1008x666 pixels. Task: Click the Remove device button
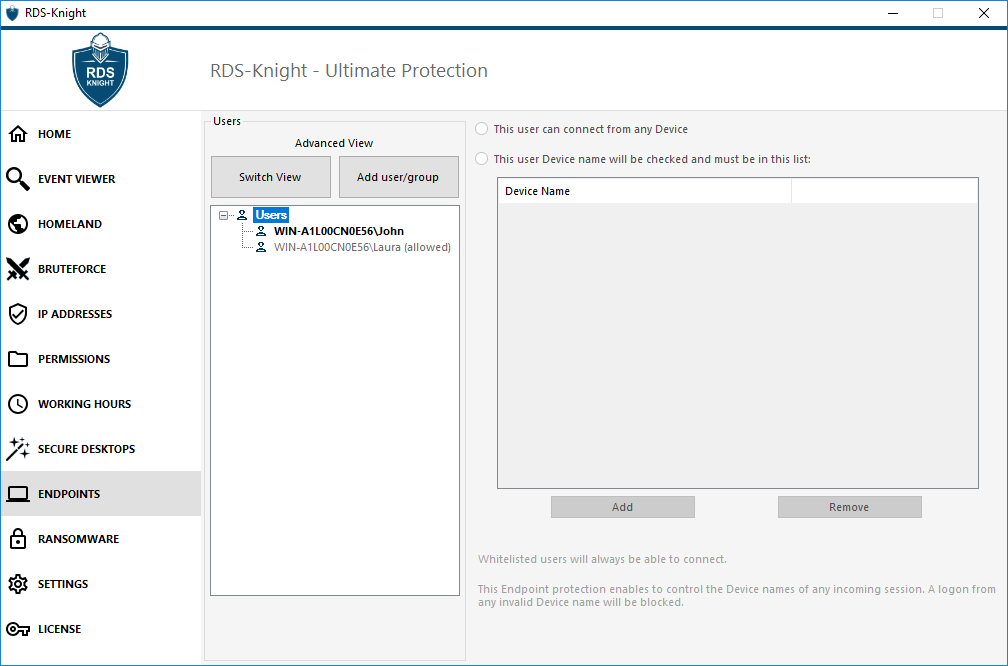tap(849, 507)
